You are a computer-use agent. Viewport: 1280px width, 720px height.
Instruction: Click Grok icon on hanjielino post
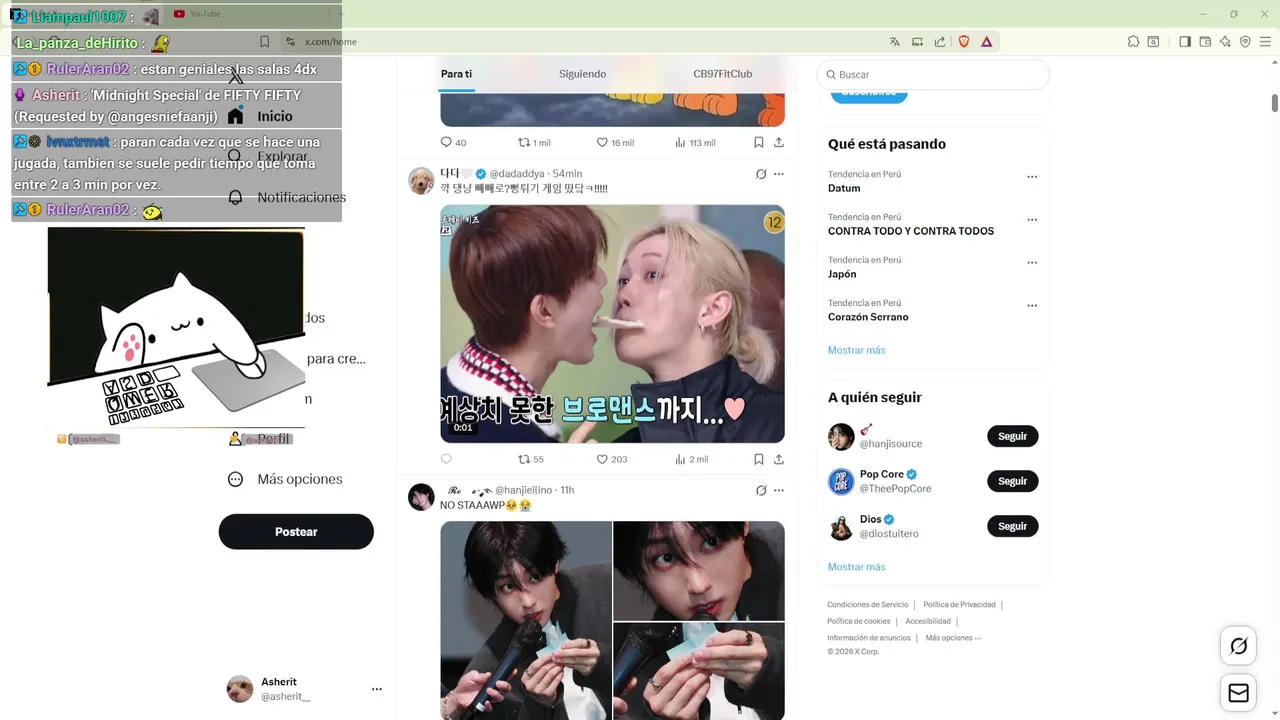pos(761,490)
